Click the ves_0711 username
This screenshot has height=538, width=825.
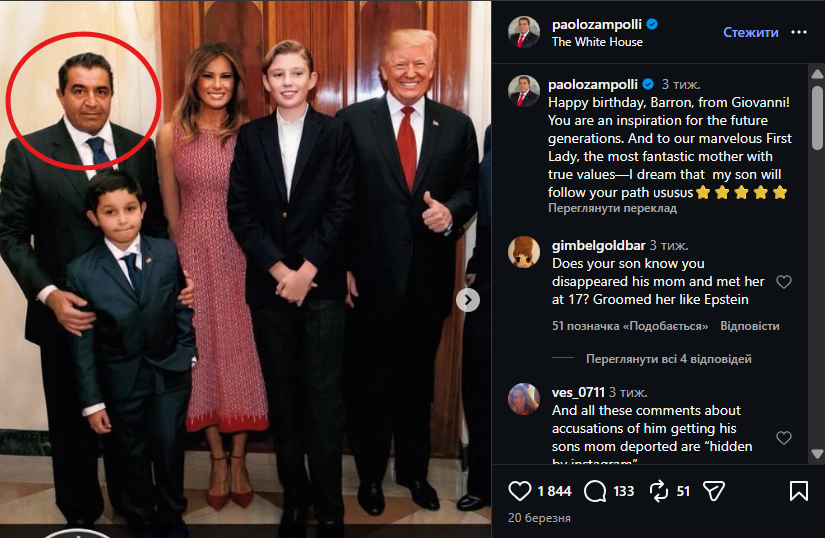[x=578, y=392]
